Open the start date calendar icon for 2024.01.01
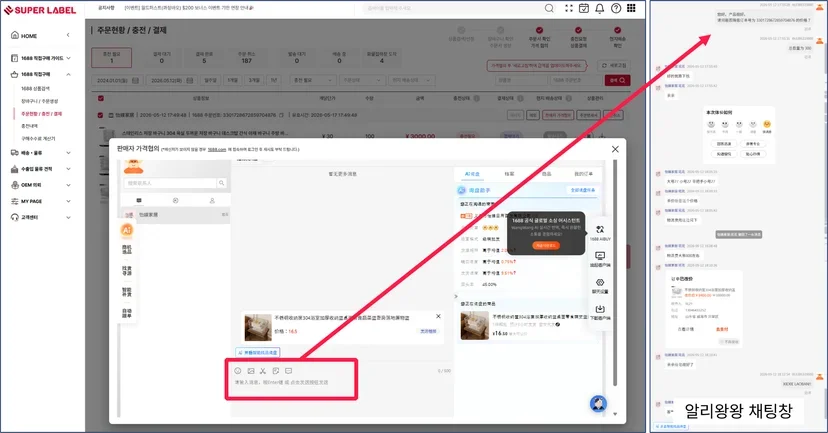This screenshot has height=433, width=828. 135,80
